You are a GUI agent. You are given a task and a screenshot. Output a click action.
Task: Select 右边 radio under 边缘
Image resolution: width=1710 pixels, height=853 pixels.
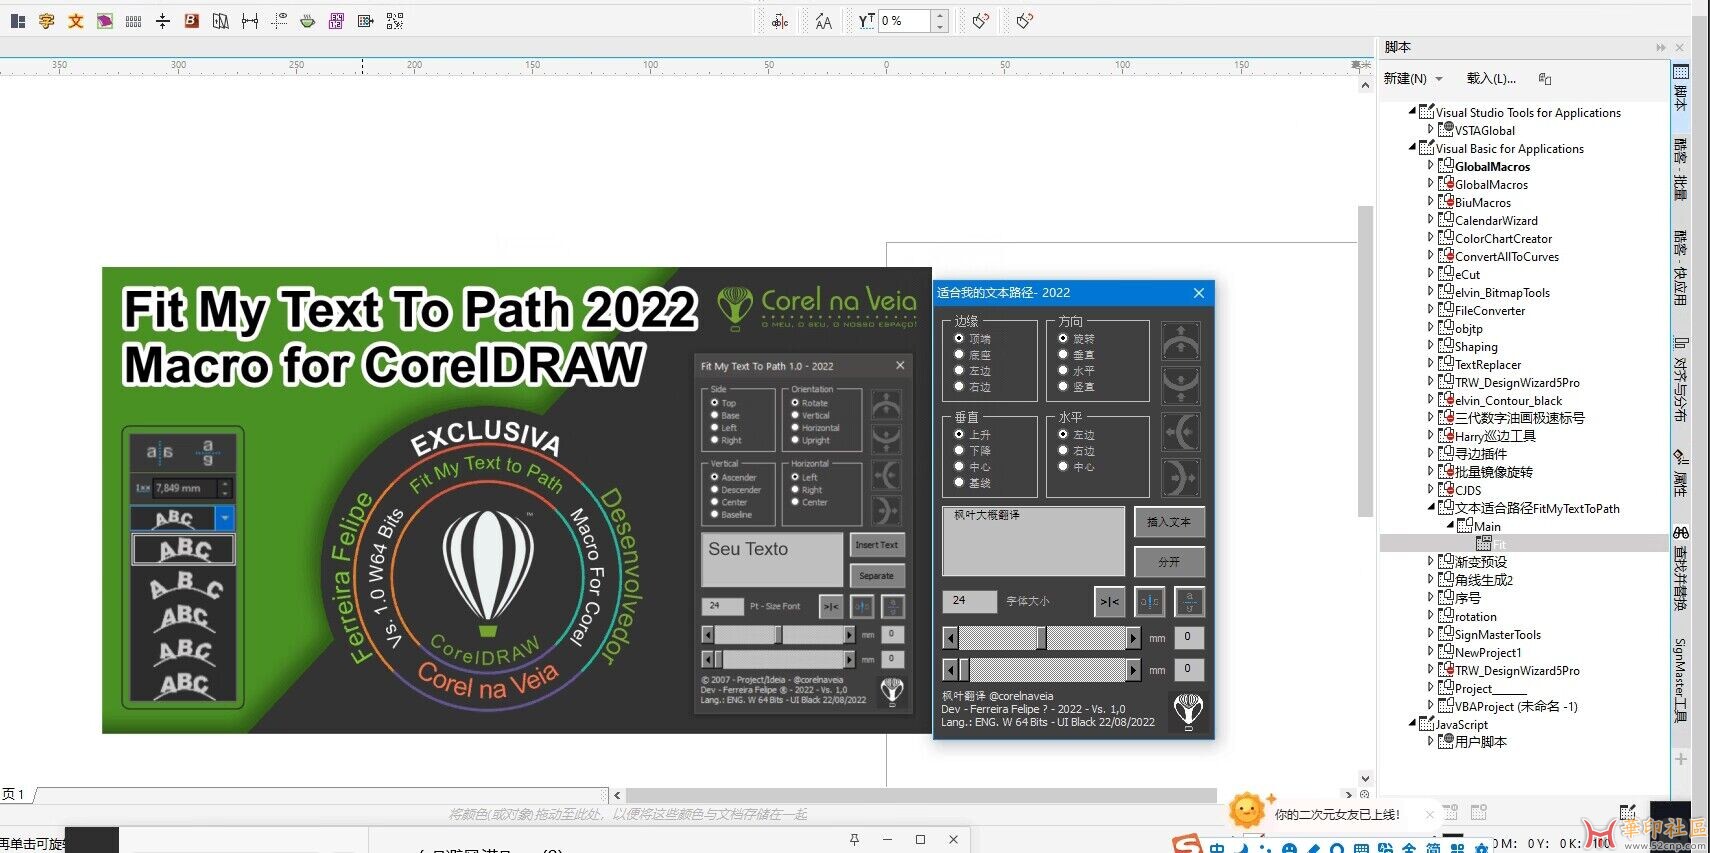959,386
